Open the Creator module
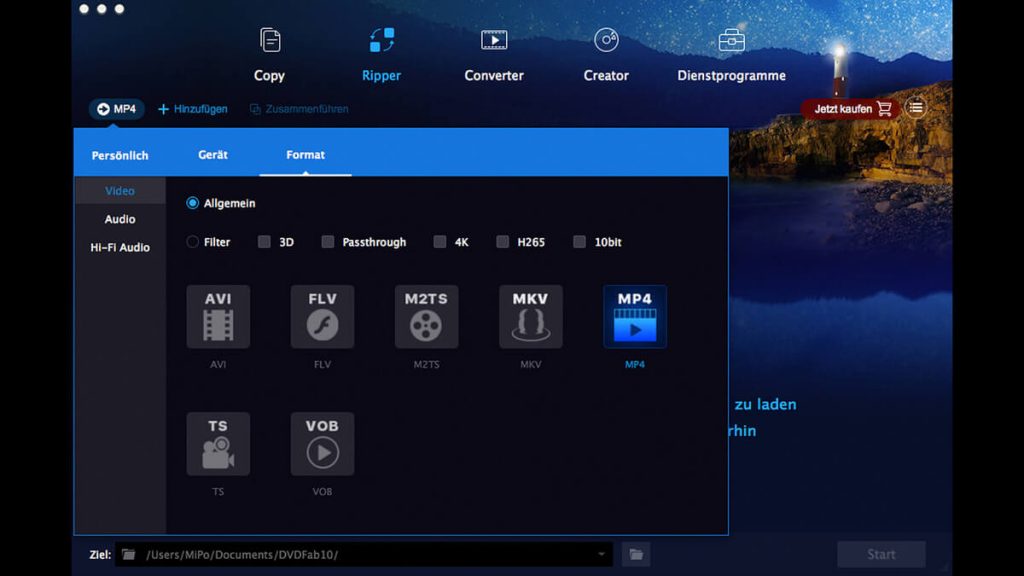The width and height of the screenshot is (1024, 576). point(606,55)
